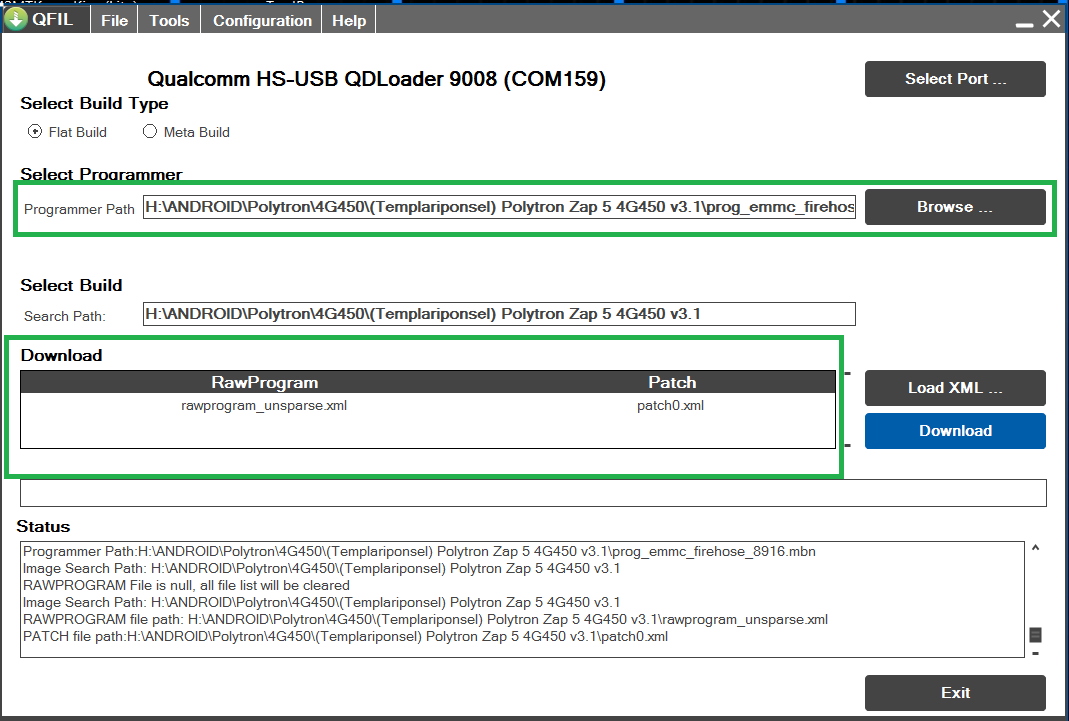Viewport: 1069px width, 721px height.
Task: Click the Load XML button
Action: tap(955, 388)
